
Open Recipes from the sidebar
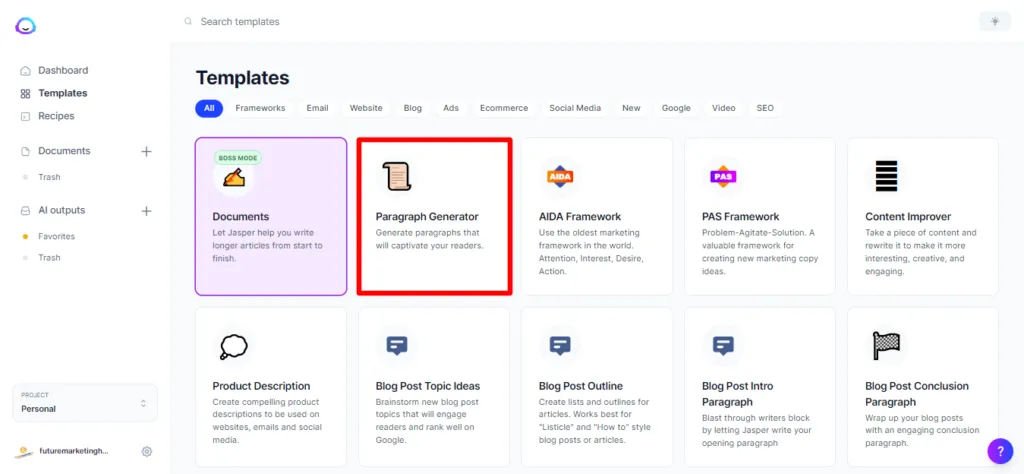(56, 116)
